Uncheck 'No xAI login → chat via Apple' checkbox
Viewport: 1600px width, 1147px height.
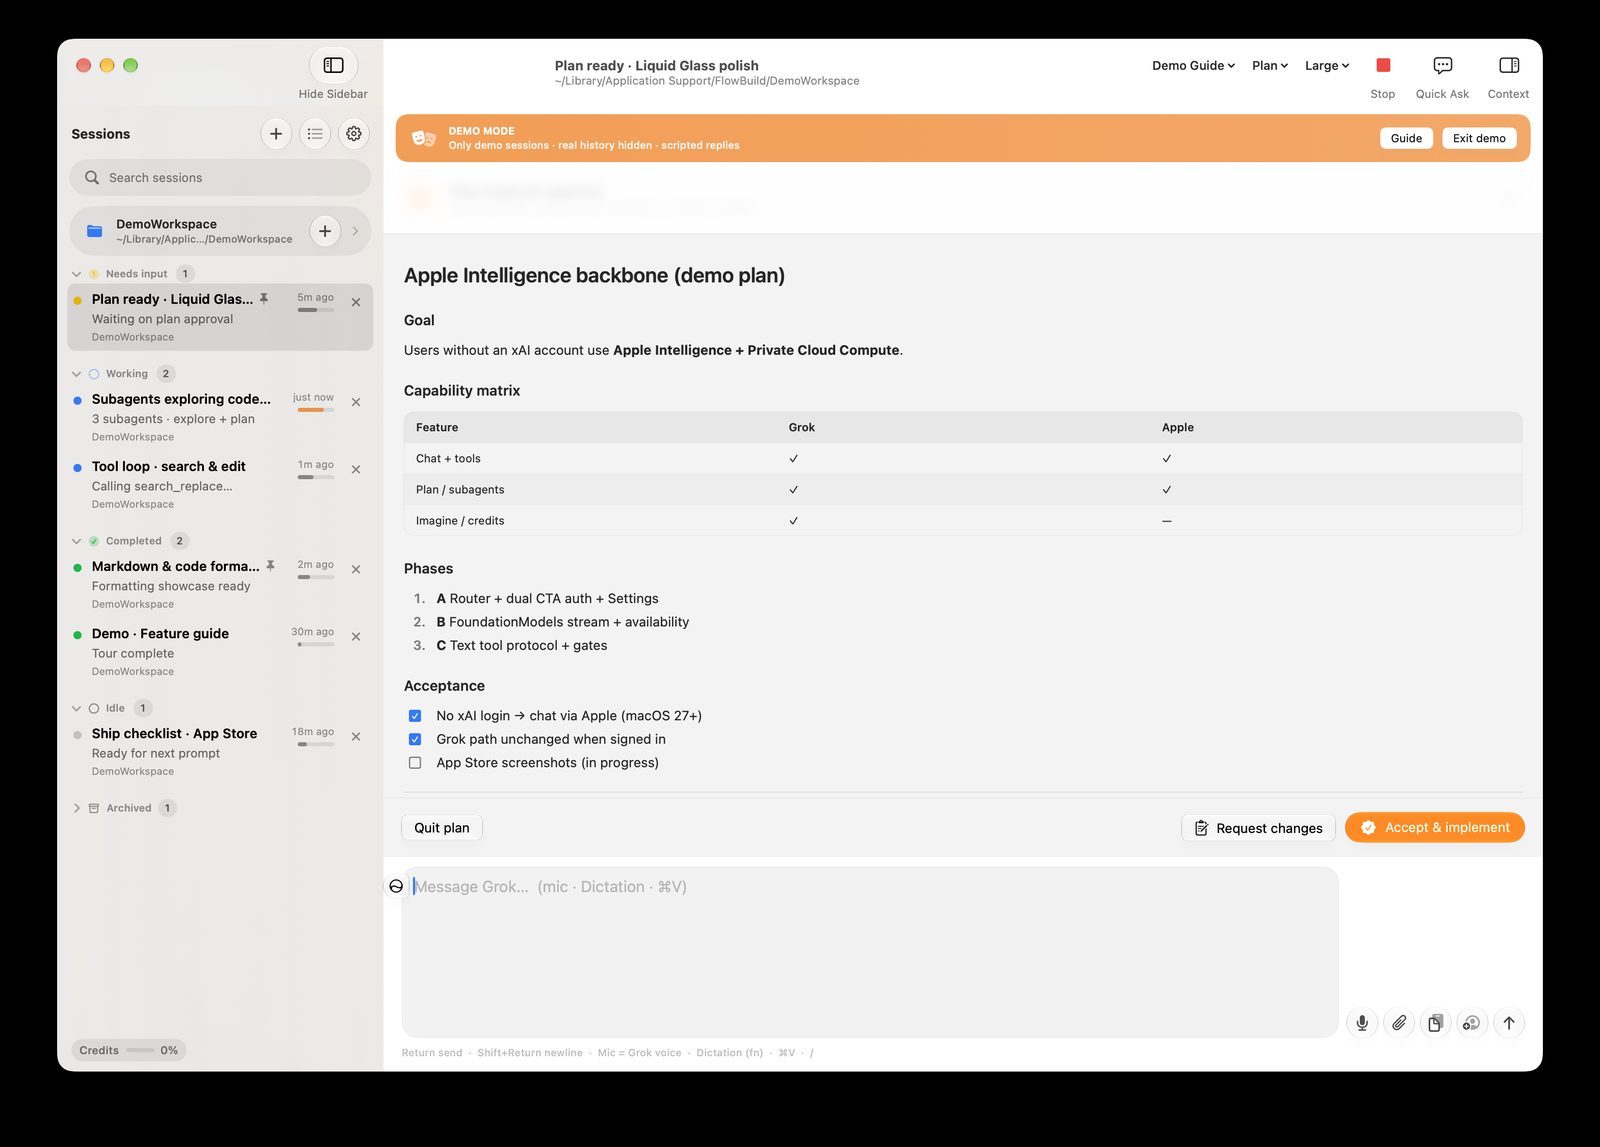pyautogui.click(x=415, y=716)
